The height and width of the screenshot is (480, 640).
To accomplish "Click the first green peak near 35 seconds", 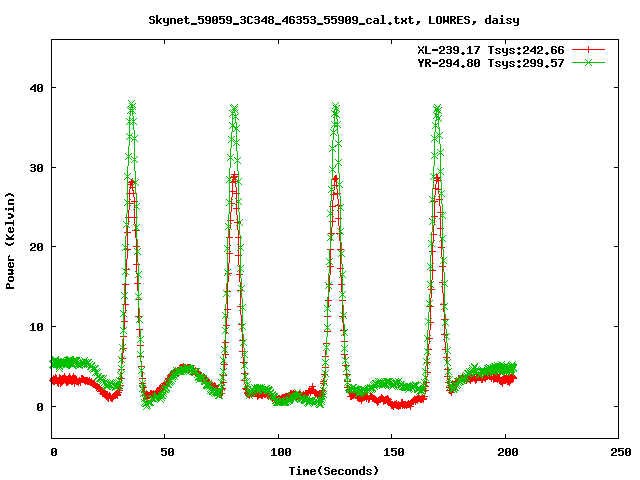I will tap(131, 105).
